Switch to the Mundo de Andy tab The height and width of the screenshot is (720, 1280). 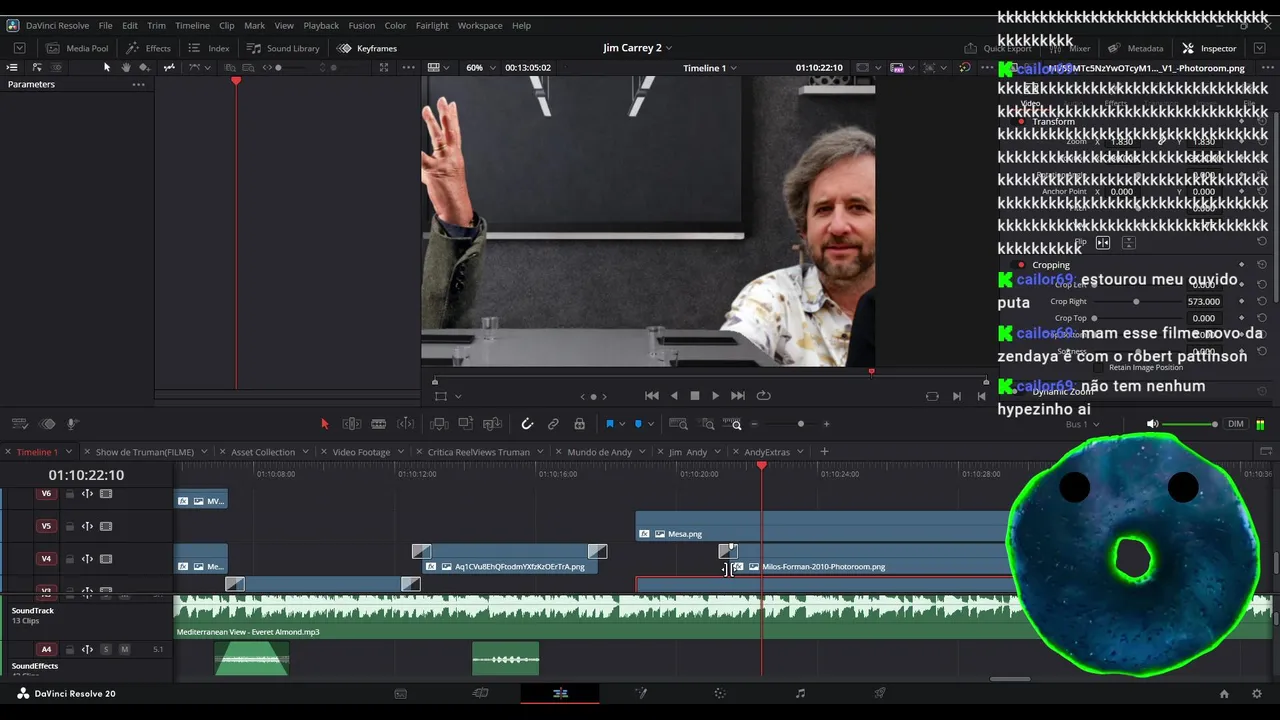[x=599, y=452]
